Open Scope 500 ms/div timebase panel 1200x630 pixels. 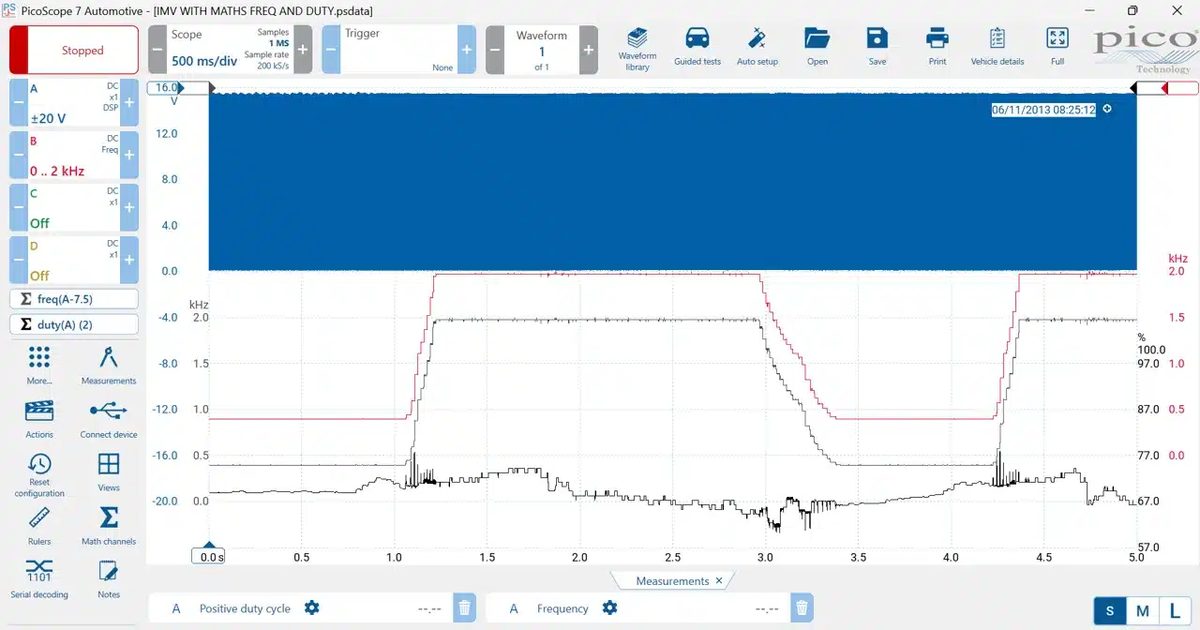pyautogui.click(x=230, y=50)
